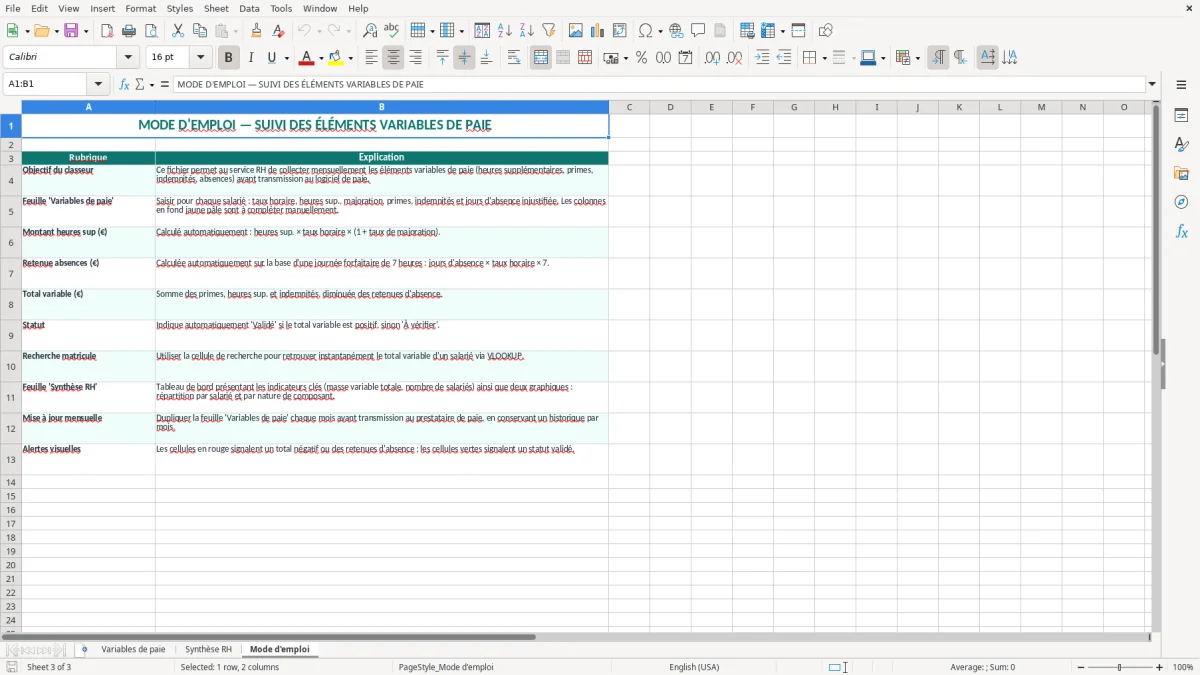Viewport: 1200px width, 675px height.
Task: Toggle Merge and Center Cells
Action: click(541, 58)
